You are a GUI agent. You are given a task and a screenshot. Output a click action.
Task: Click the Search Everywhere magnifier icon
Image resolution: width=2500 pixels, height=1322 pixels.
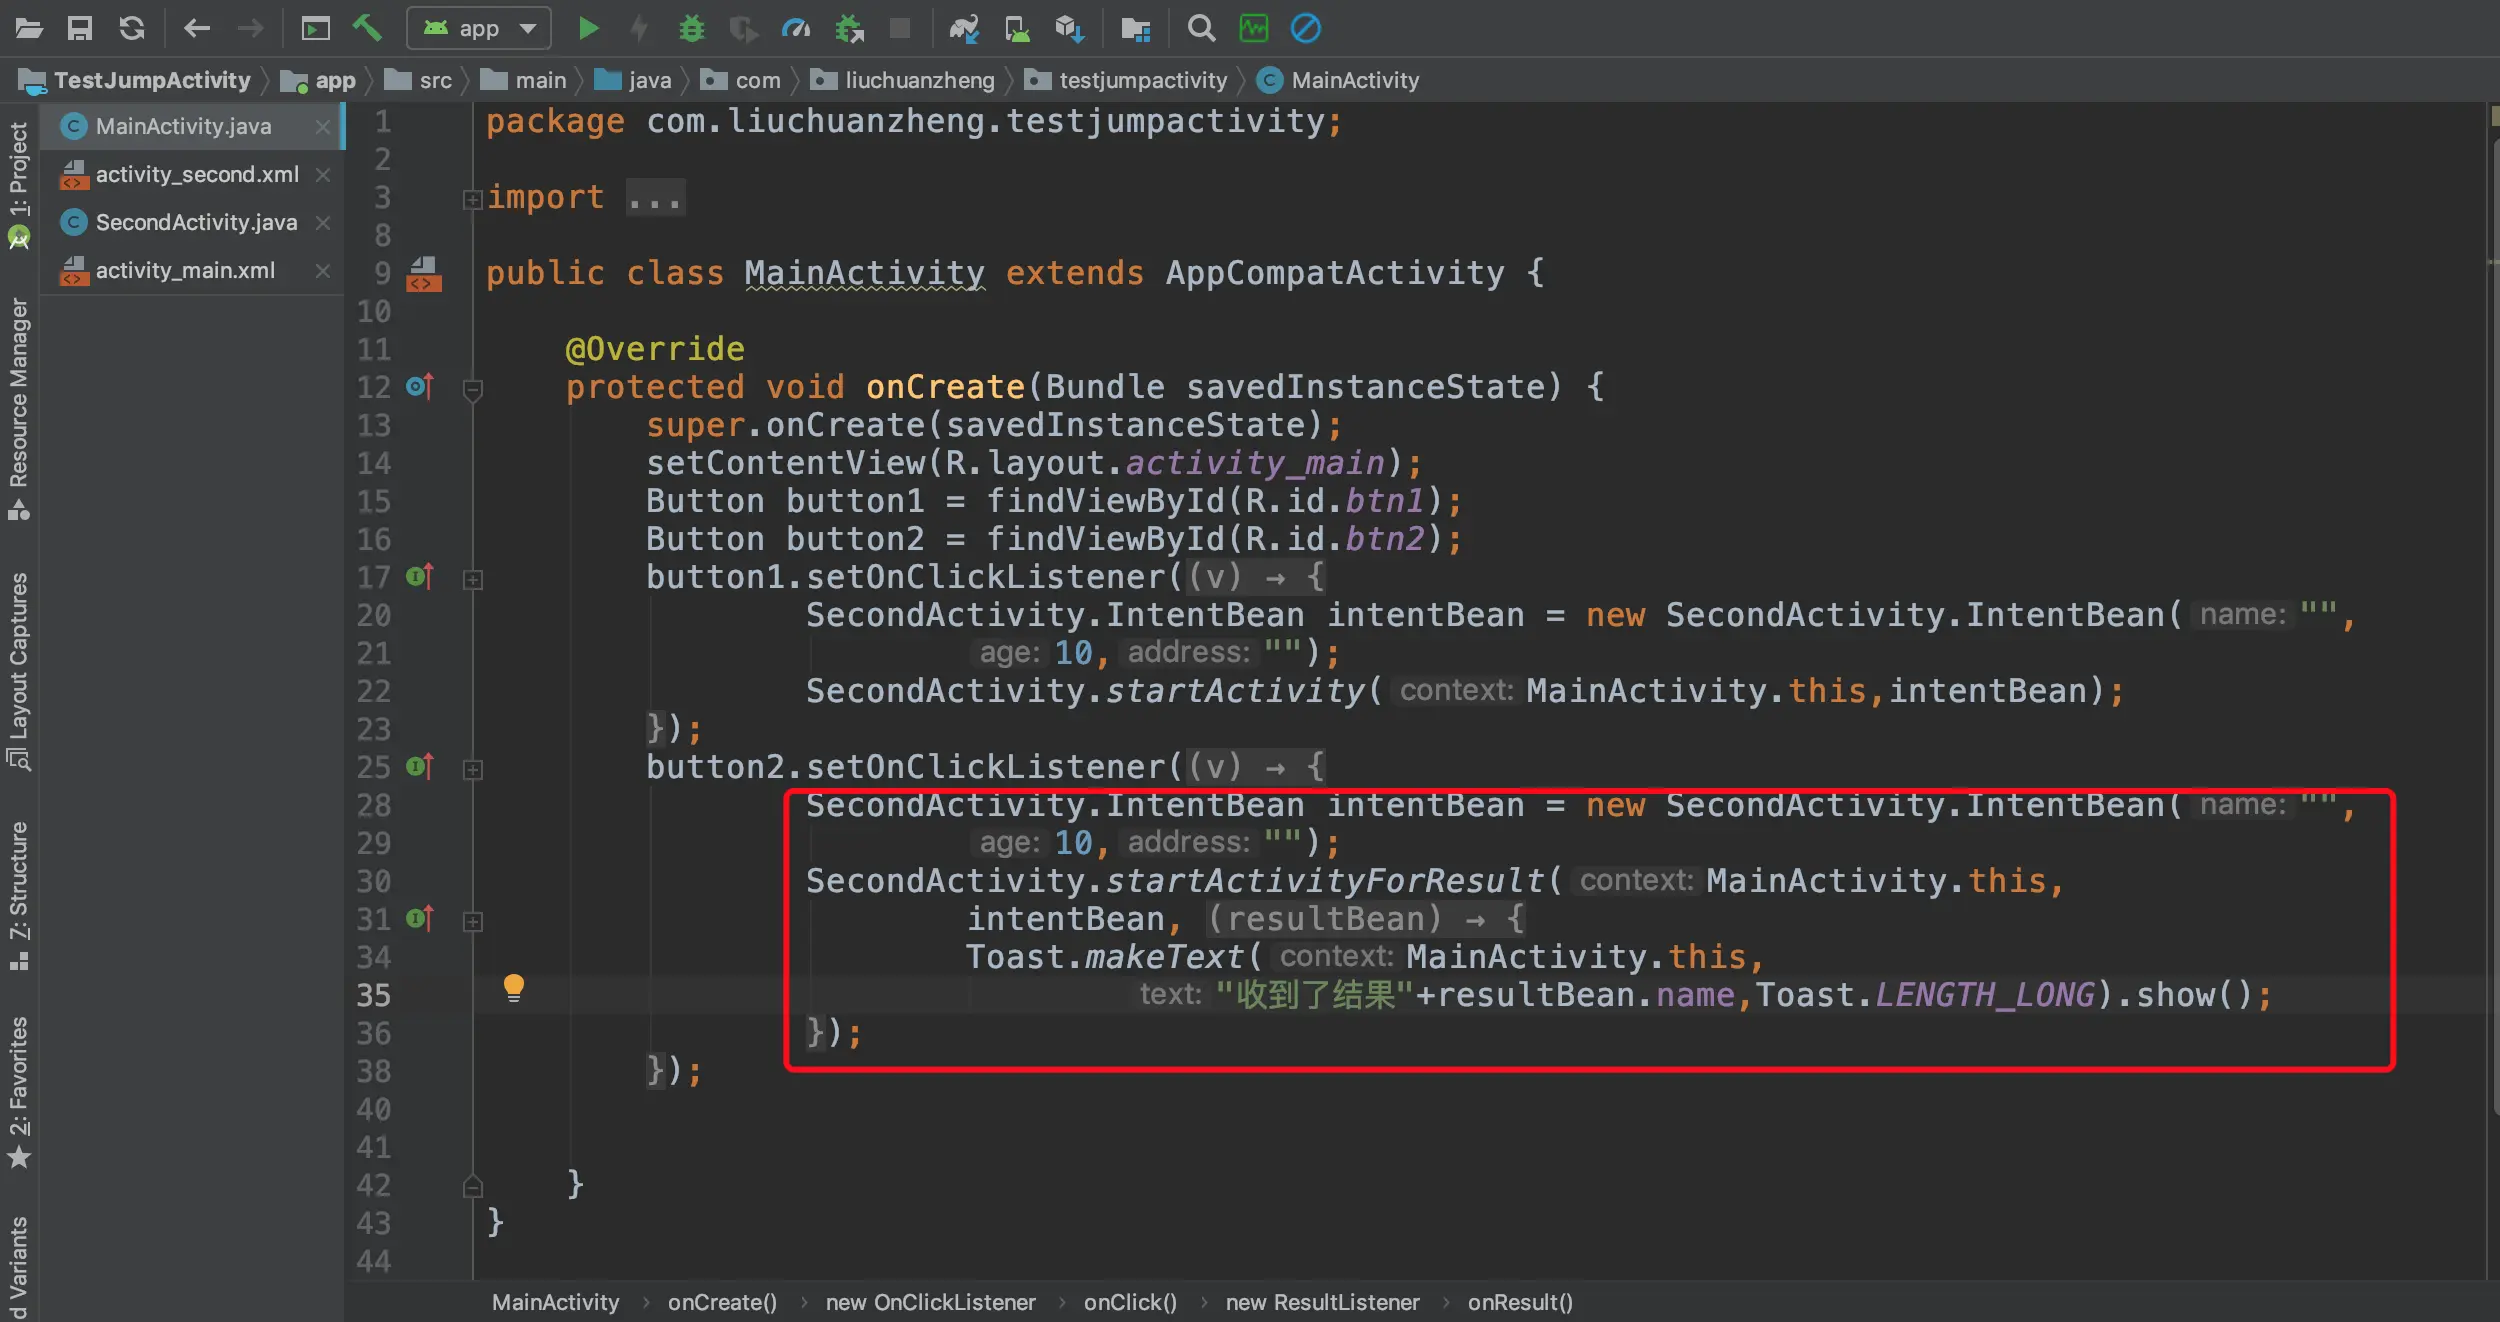[1201, 28]
